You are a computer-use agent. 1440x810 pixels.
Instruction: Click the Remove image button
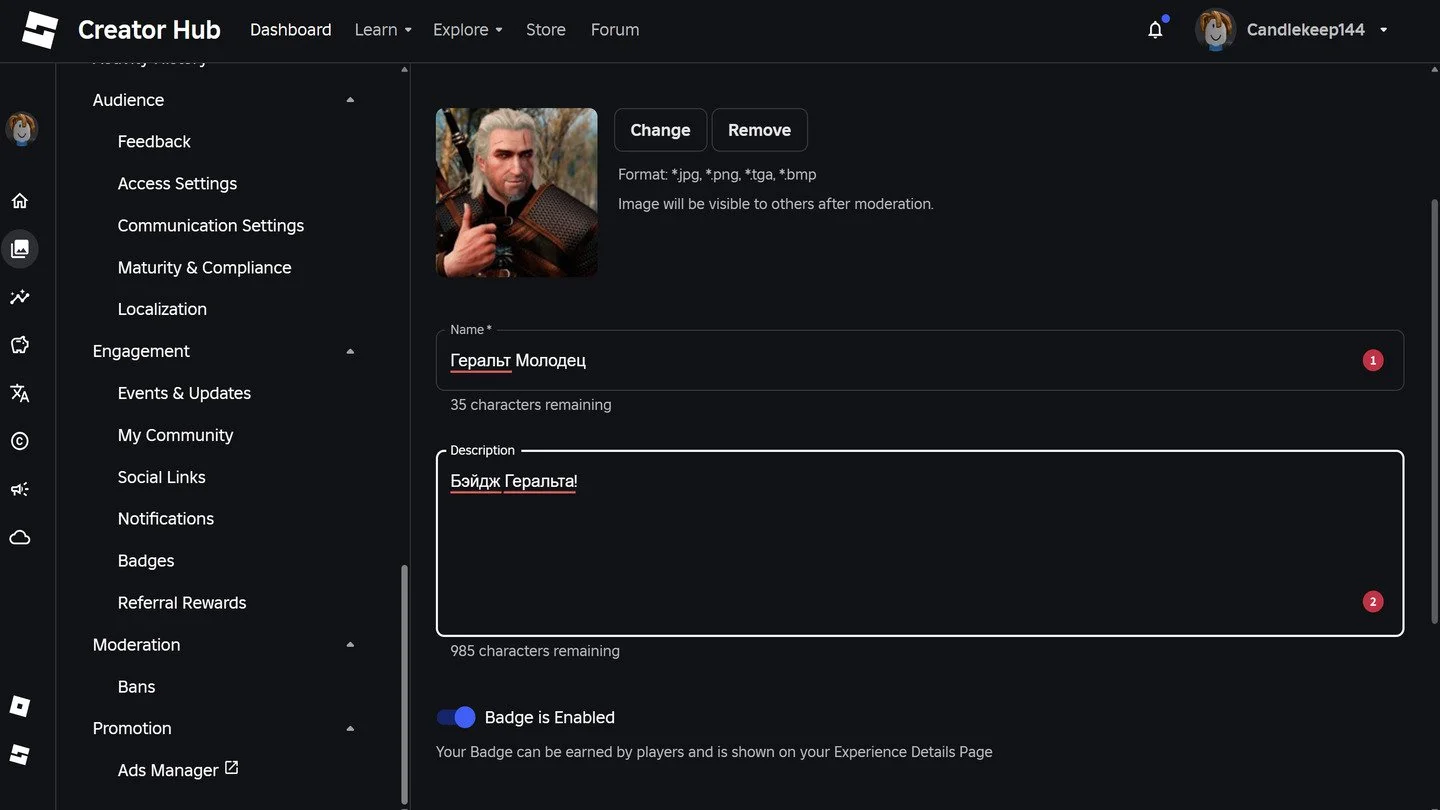pos(760,130)
